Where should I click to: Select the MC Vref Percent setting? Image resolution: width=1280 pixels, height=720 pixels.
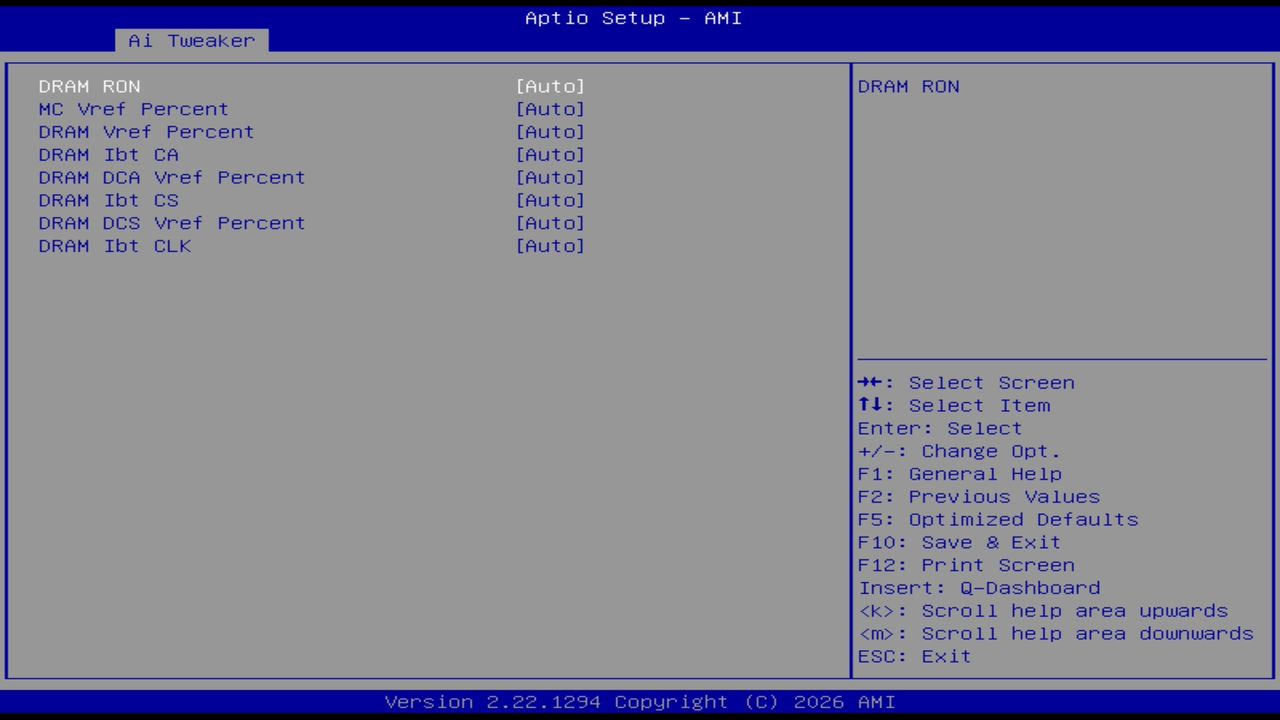[x=133, y=109]
